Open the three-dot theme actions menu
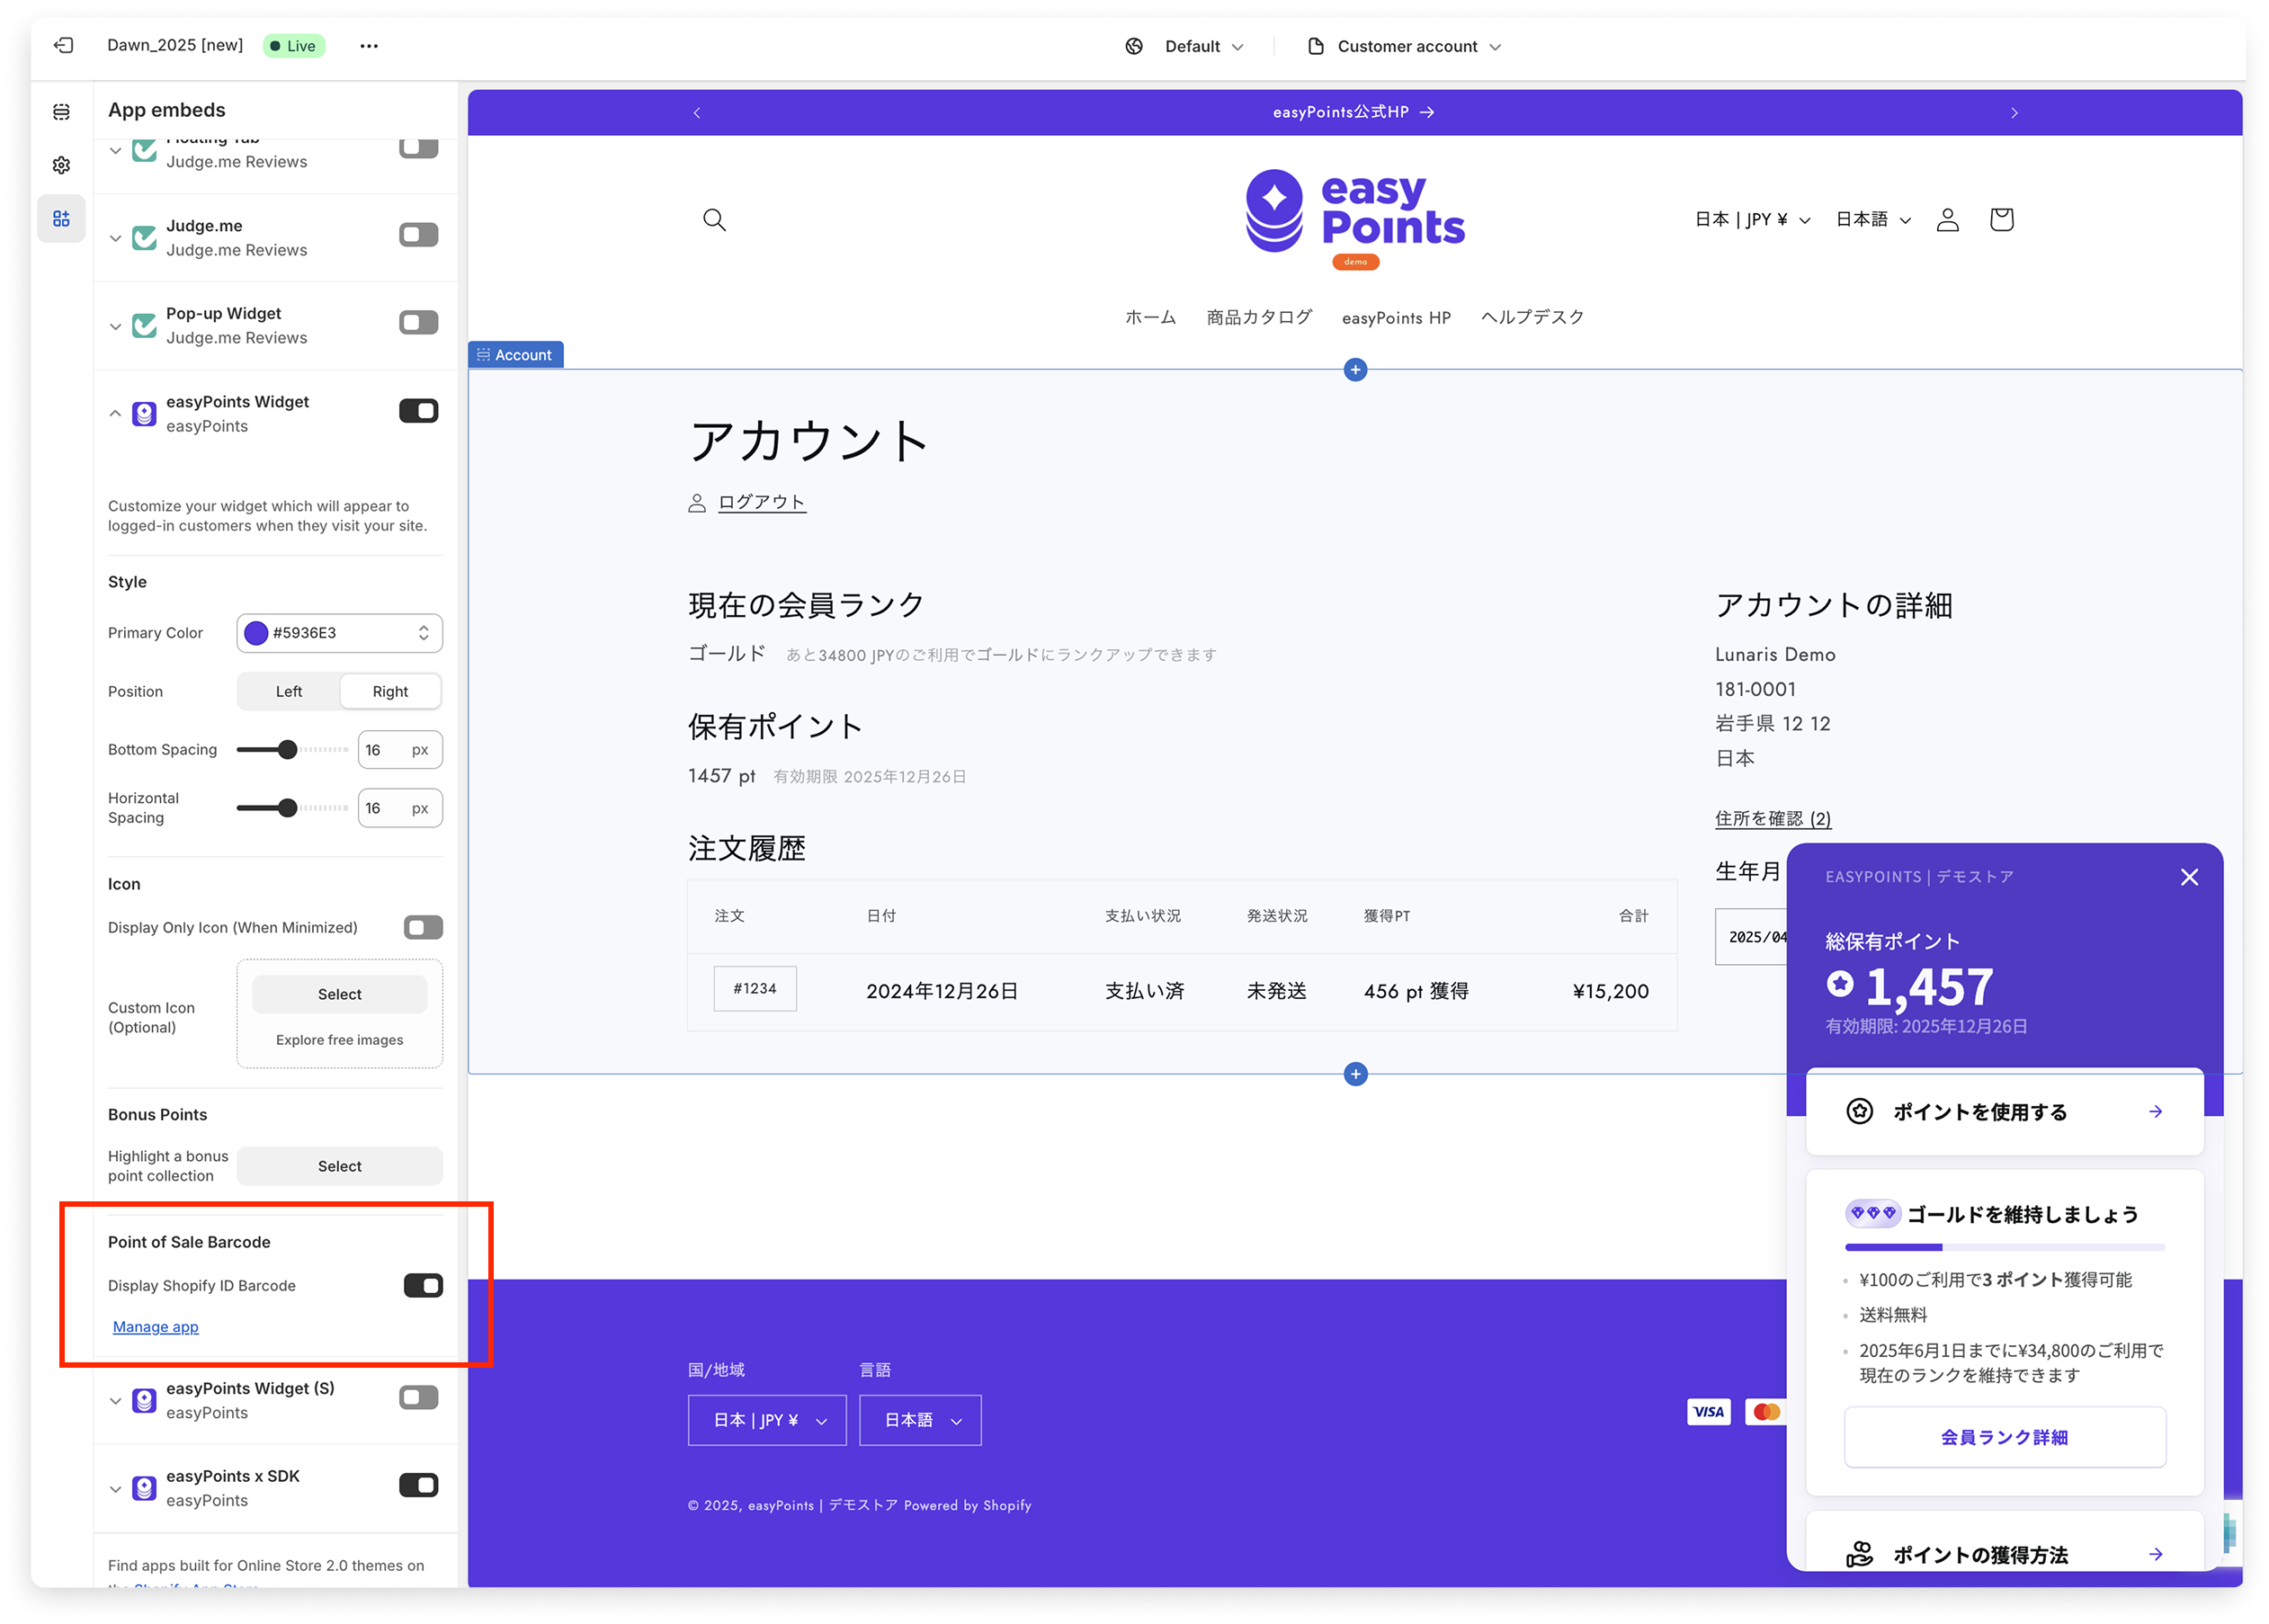The image size is (2269, 1624). click(x=369, y=45)
